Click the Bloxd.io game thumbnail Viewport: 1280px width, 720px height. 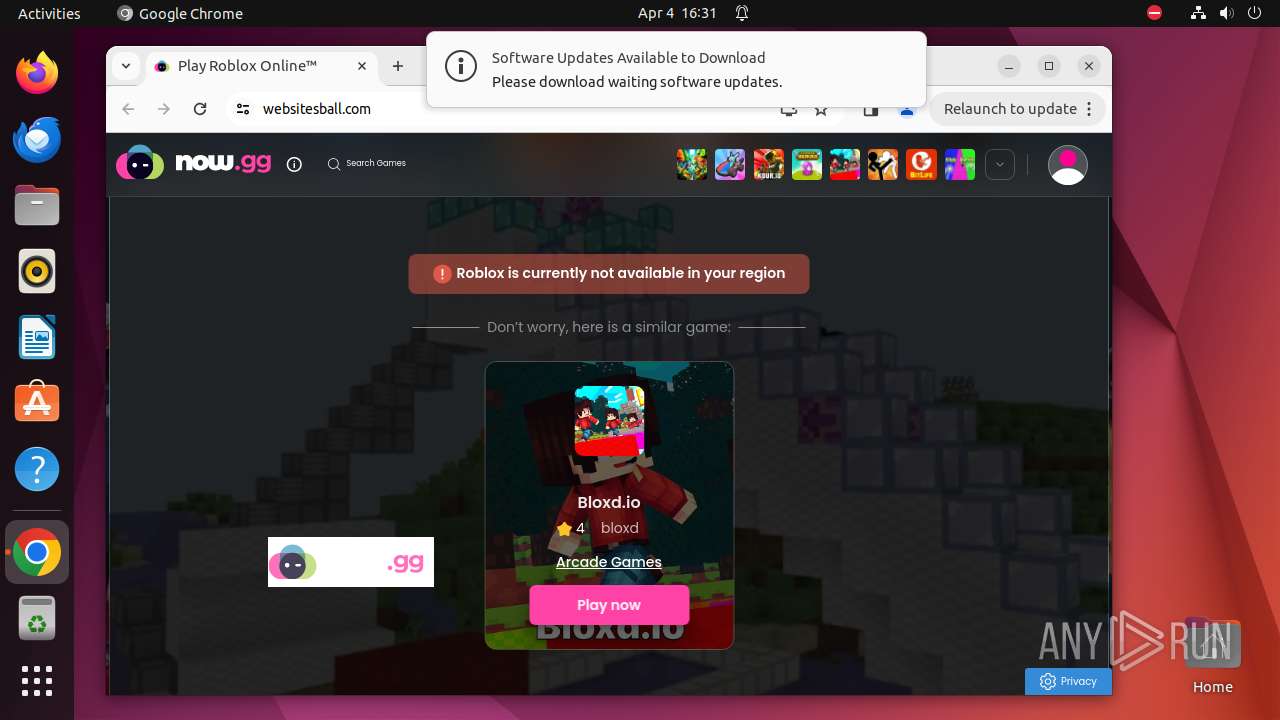609,421
